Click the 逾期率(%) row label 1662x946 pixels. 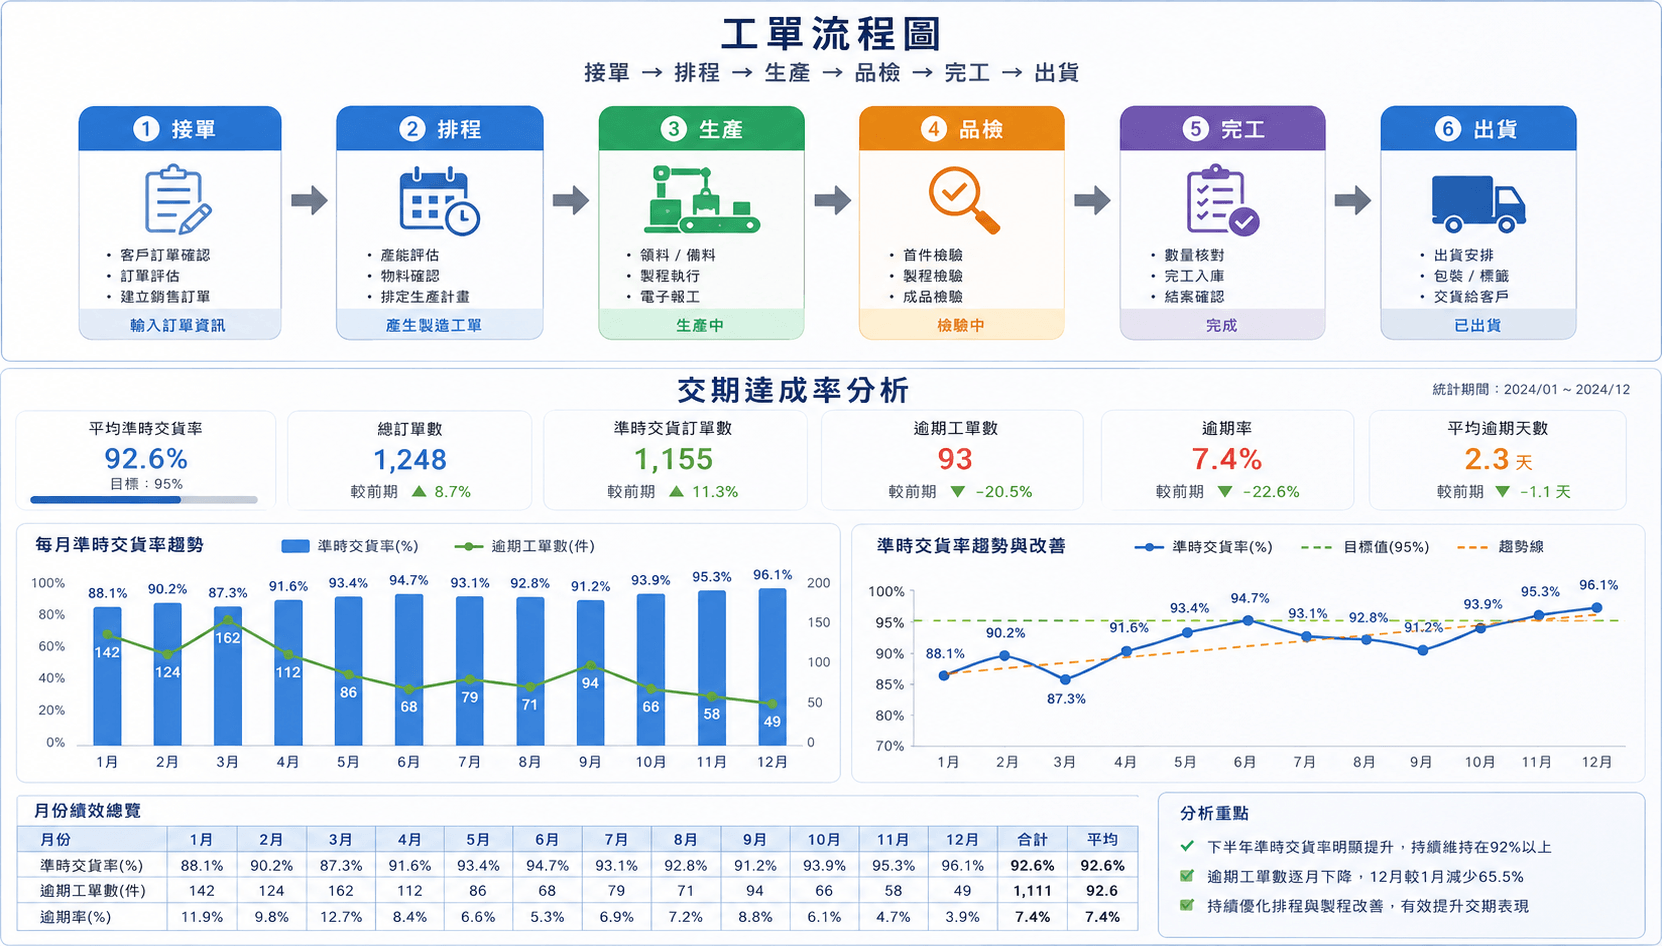(76, 917)
